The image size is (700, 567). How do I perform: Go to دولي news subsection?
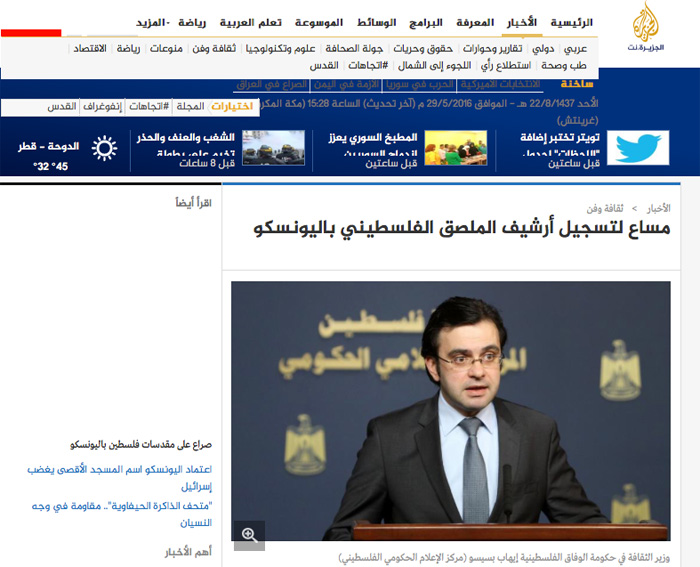543,49
